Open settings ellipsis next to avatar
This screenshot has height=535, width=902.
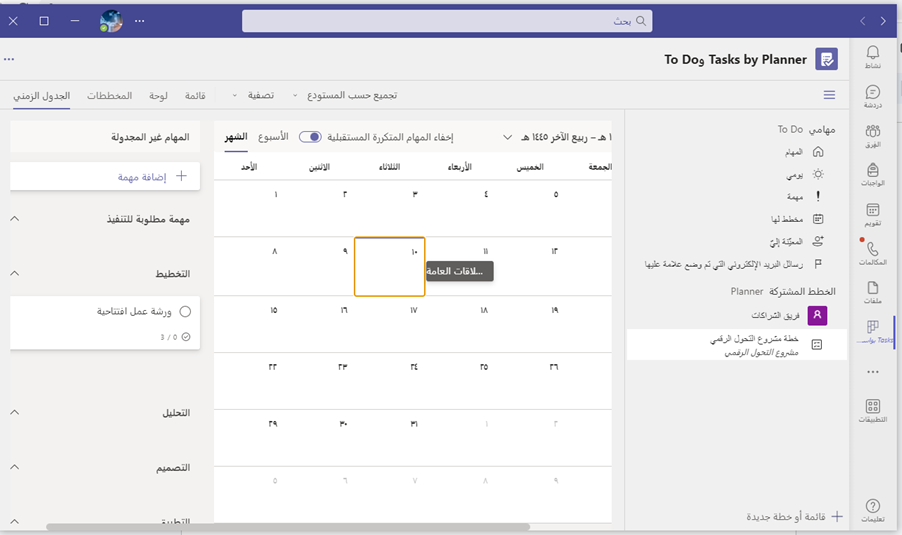(x=140, y=21)
